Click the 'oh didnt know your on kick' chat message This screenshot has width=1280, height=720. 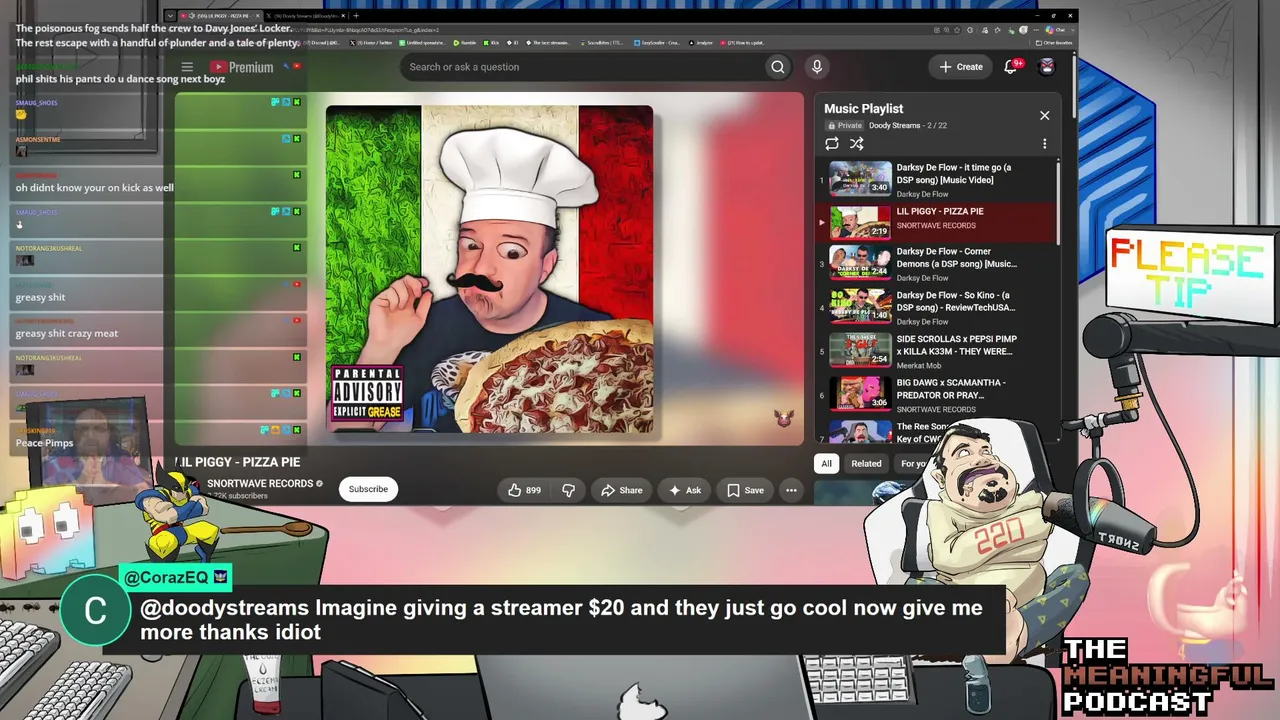tap(95, 188)
